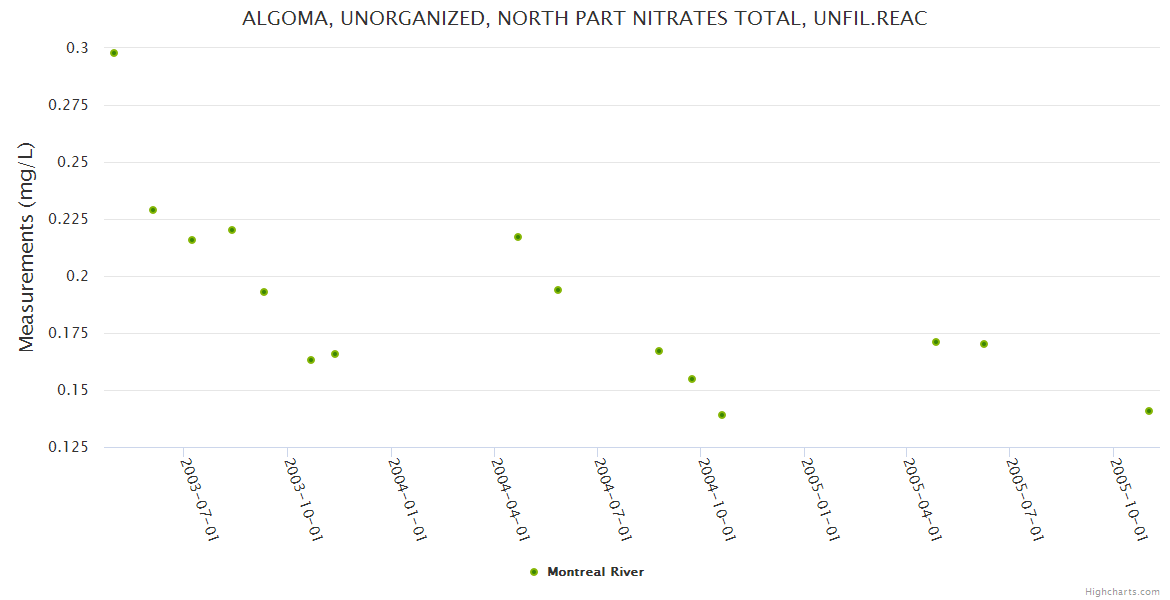Click the 0.22 point before 2003-10-01

(x=232, y=230)
